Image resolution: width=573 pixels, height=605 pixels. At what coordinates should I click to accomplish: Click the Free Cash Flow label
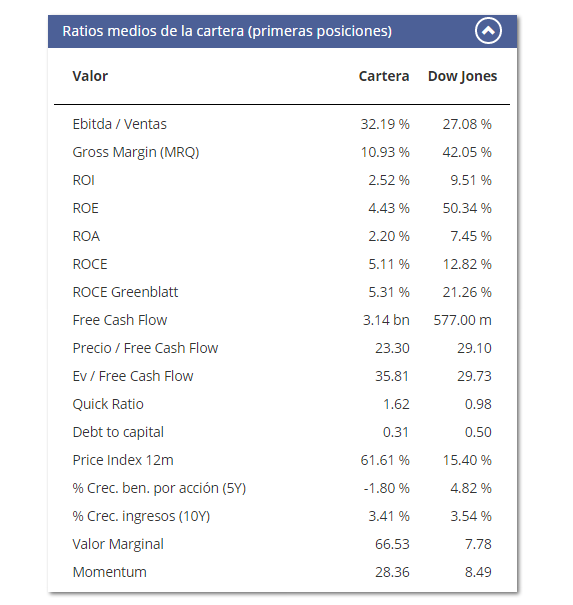click(120, 320)
